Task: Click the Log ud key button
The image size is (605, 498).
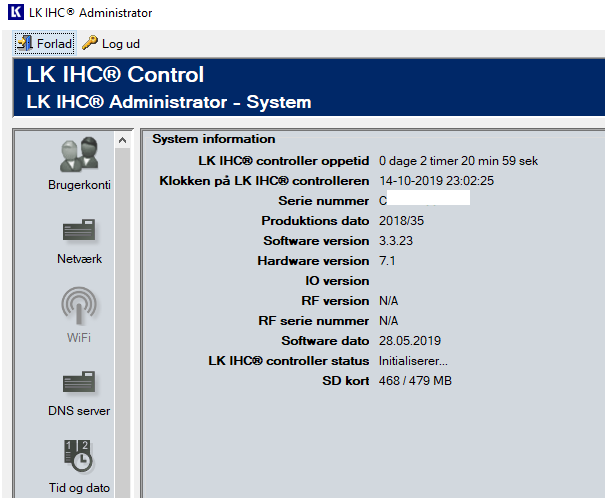Action: [x=111, y=44]
